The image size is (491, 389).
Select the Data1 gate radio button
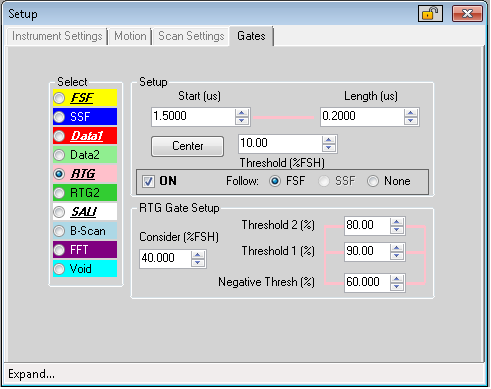[59, 136]
